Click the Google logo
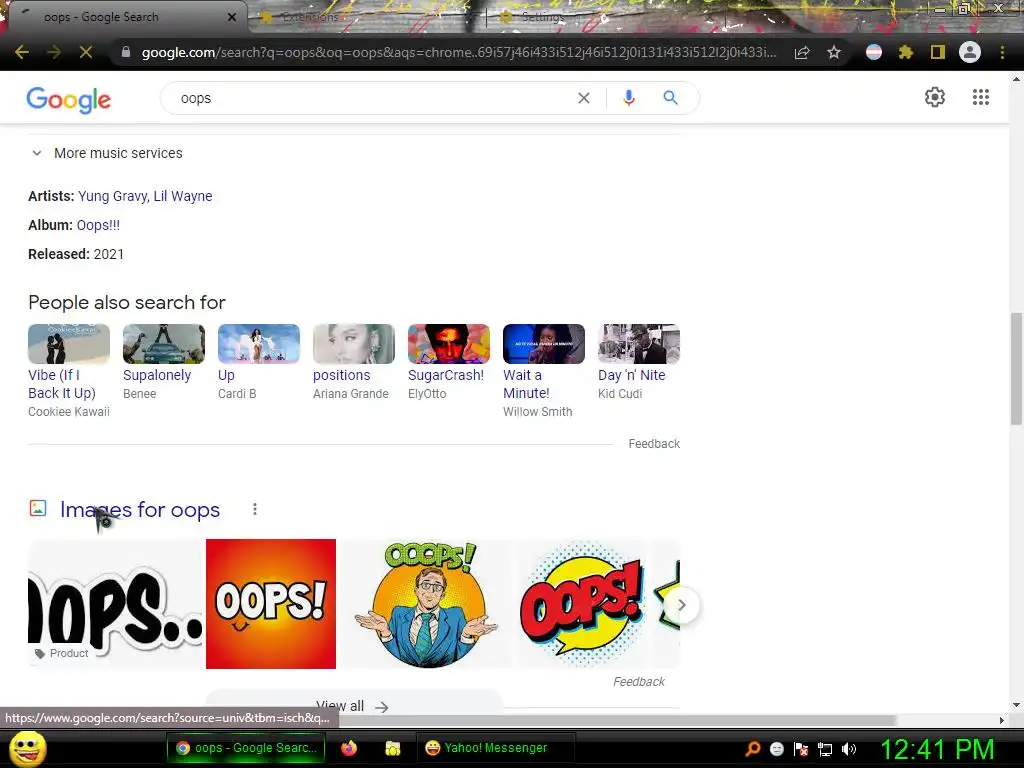This screenshot has height=768, width=1024. [69, 99]
